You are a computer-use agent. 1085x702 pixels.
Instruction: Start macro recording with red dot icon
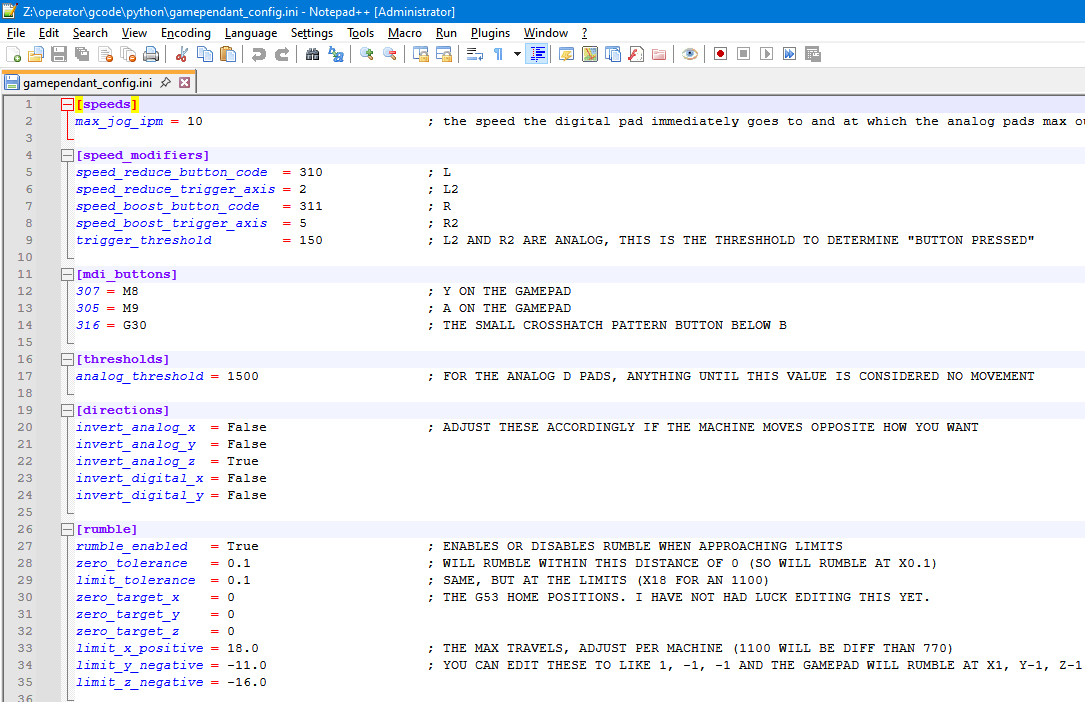(x=720, y=54)
